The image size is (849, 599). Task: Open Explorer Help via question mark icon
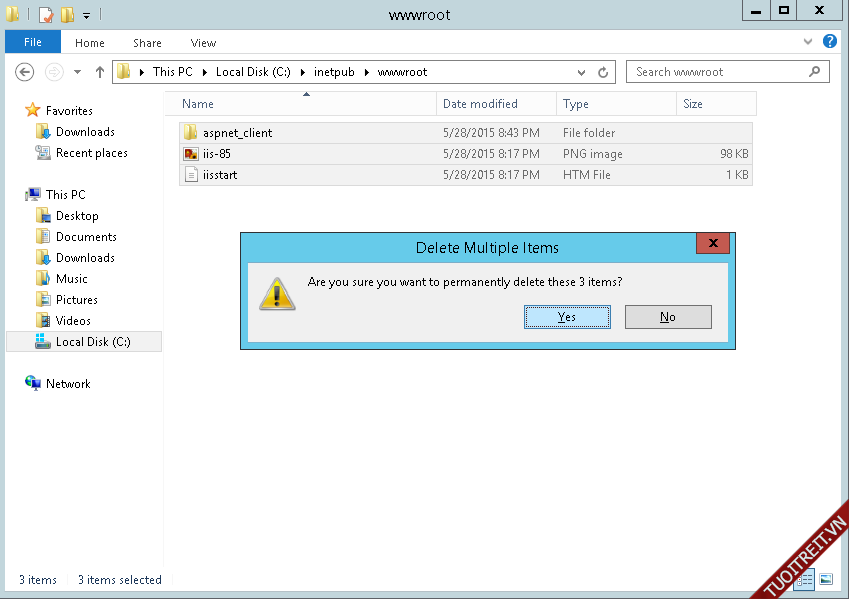(x=829, y=42)
